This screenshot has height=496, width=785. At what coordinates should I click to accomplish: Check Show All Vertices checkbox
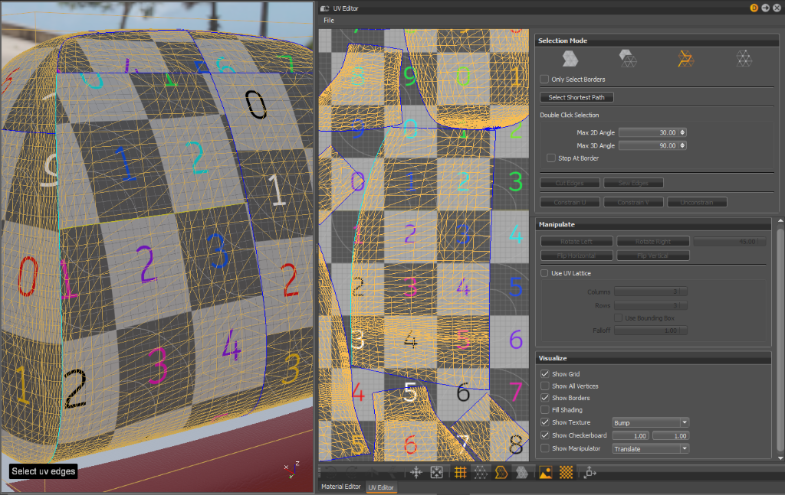pos(545,386)
